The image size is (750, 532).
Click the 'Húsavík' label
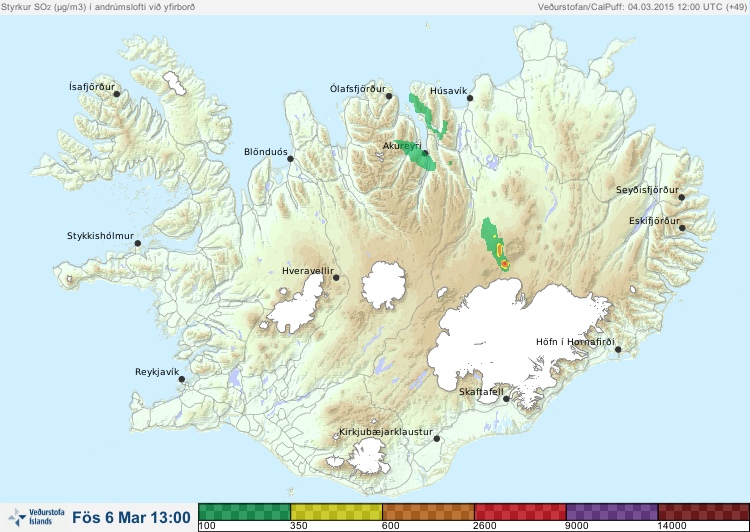(448, 91)
